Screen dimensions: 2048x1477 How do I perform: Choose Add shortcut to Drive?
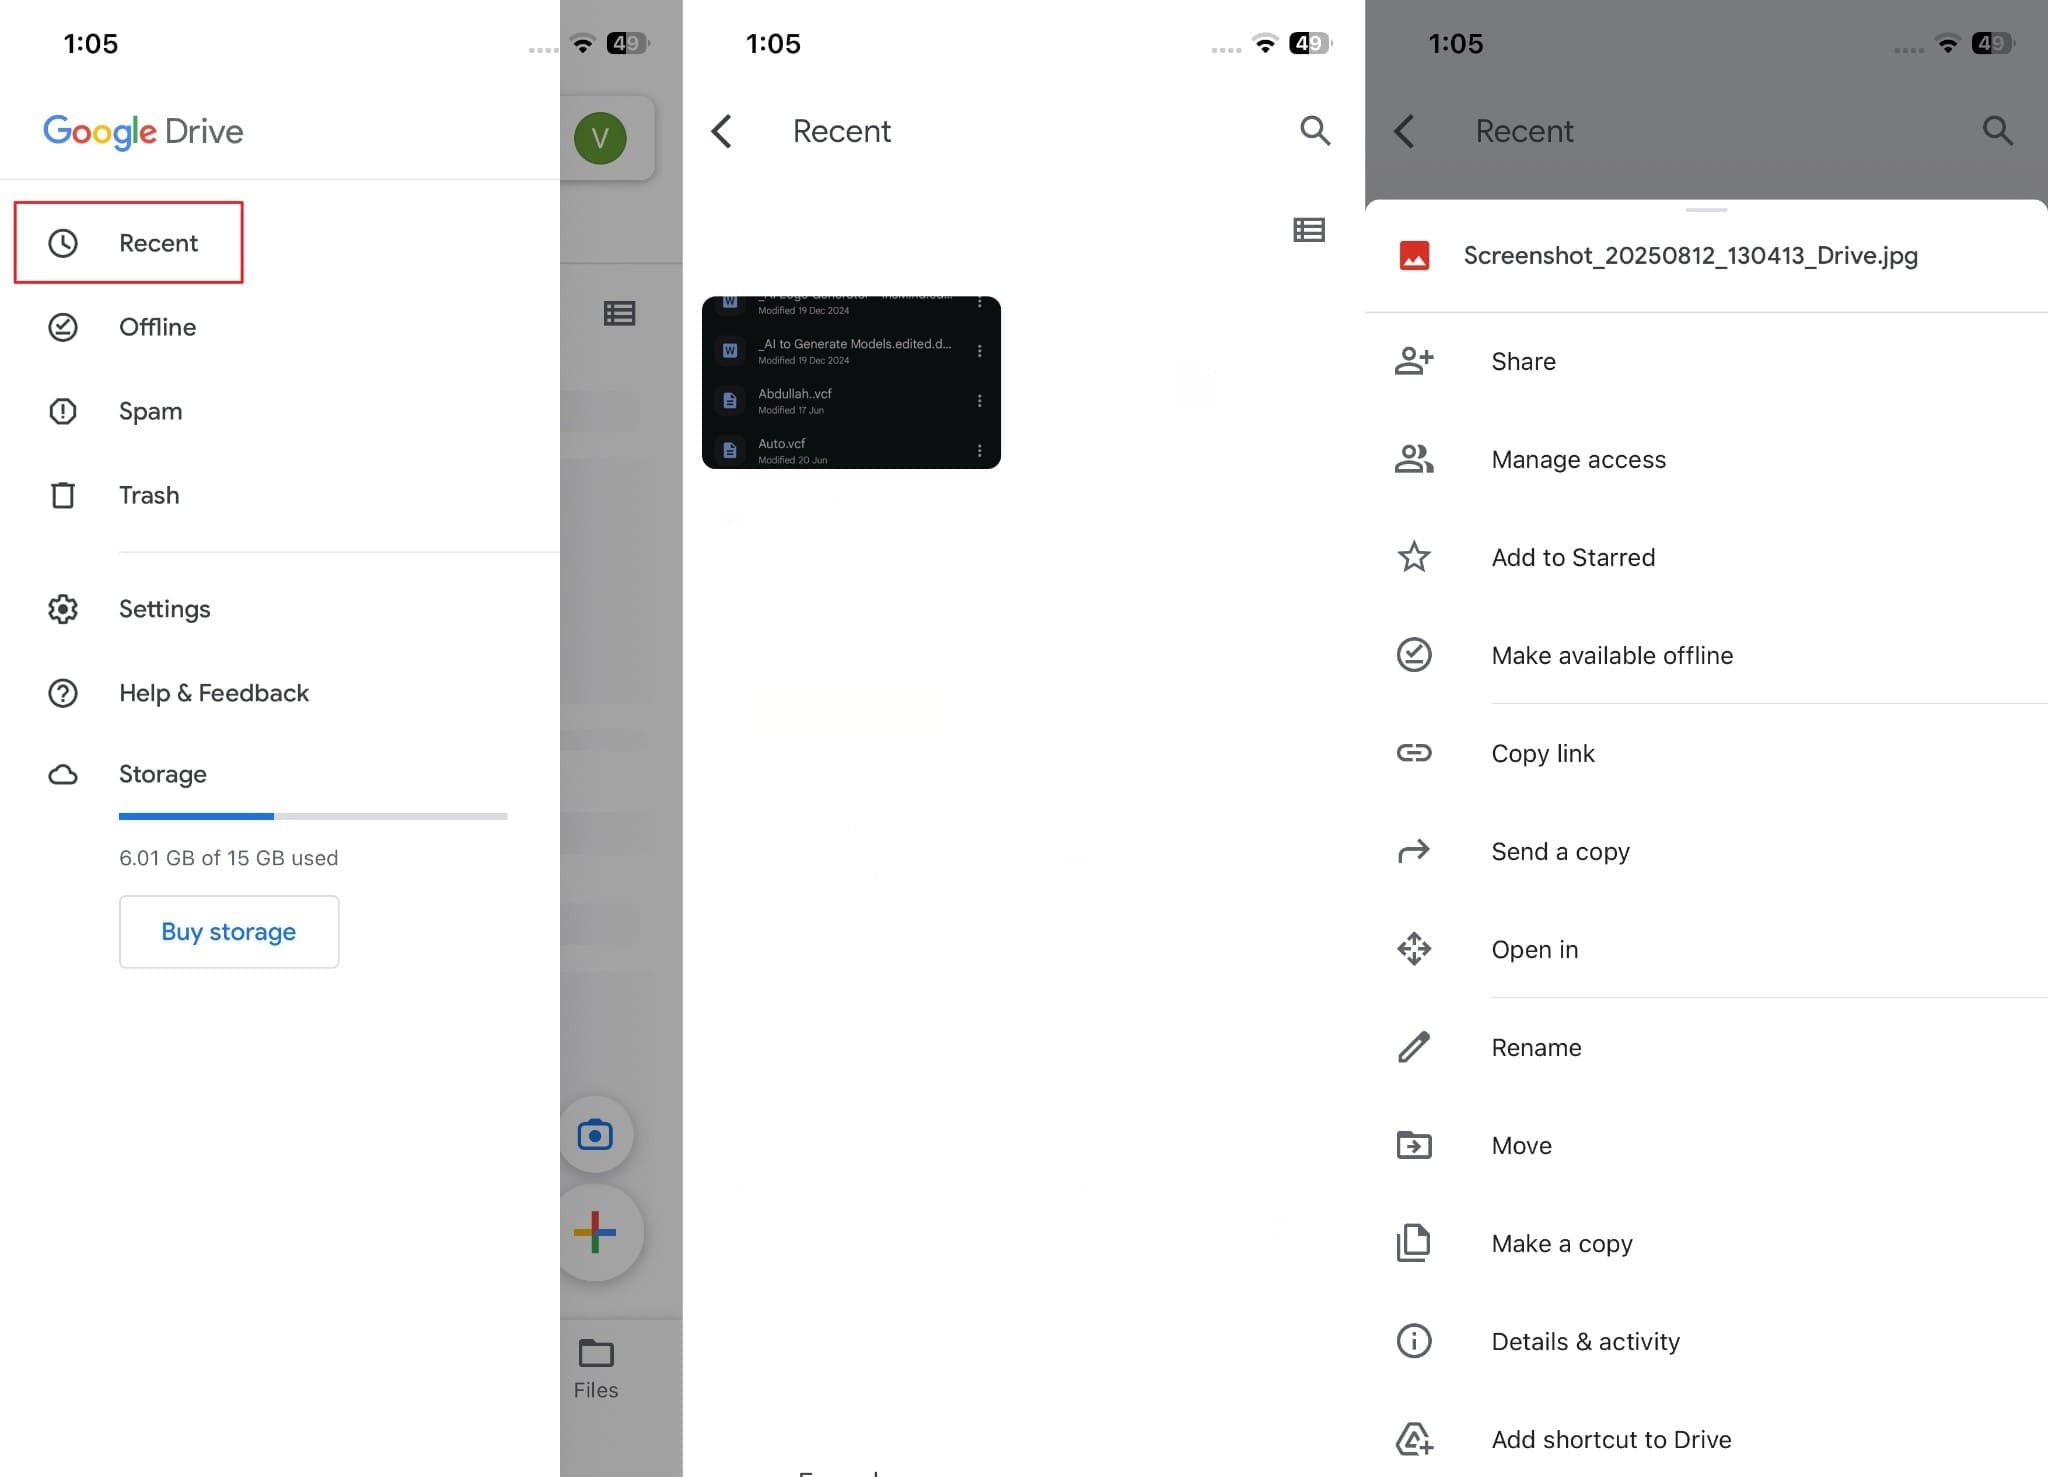click(x=1706, y=1439)
